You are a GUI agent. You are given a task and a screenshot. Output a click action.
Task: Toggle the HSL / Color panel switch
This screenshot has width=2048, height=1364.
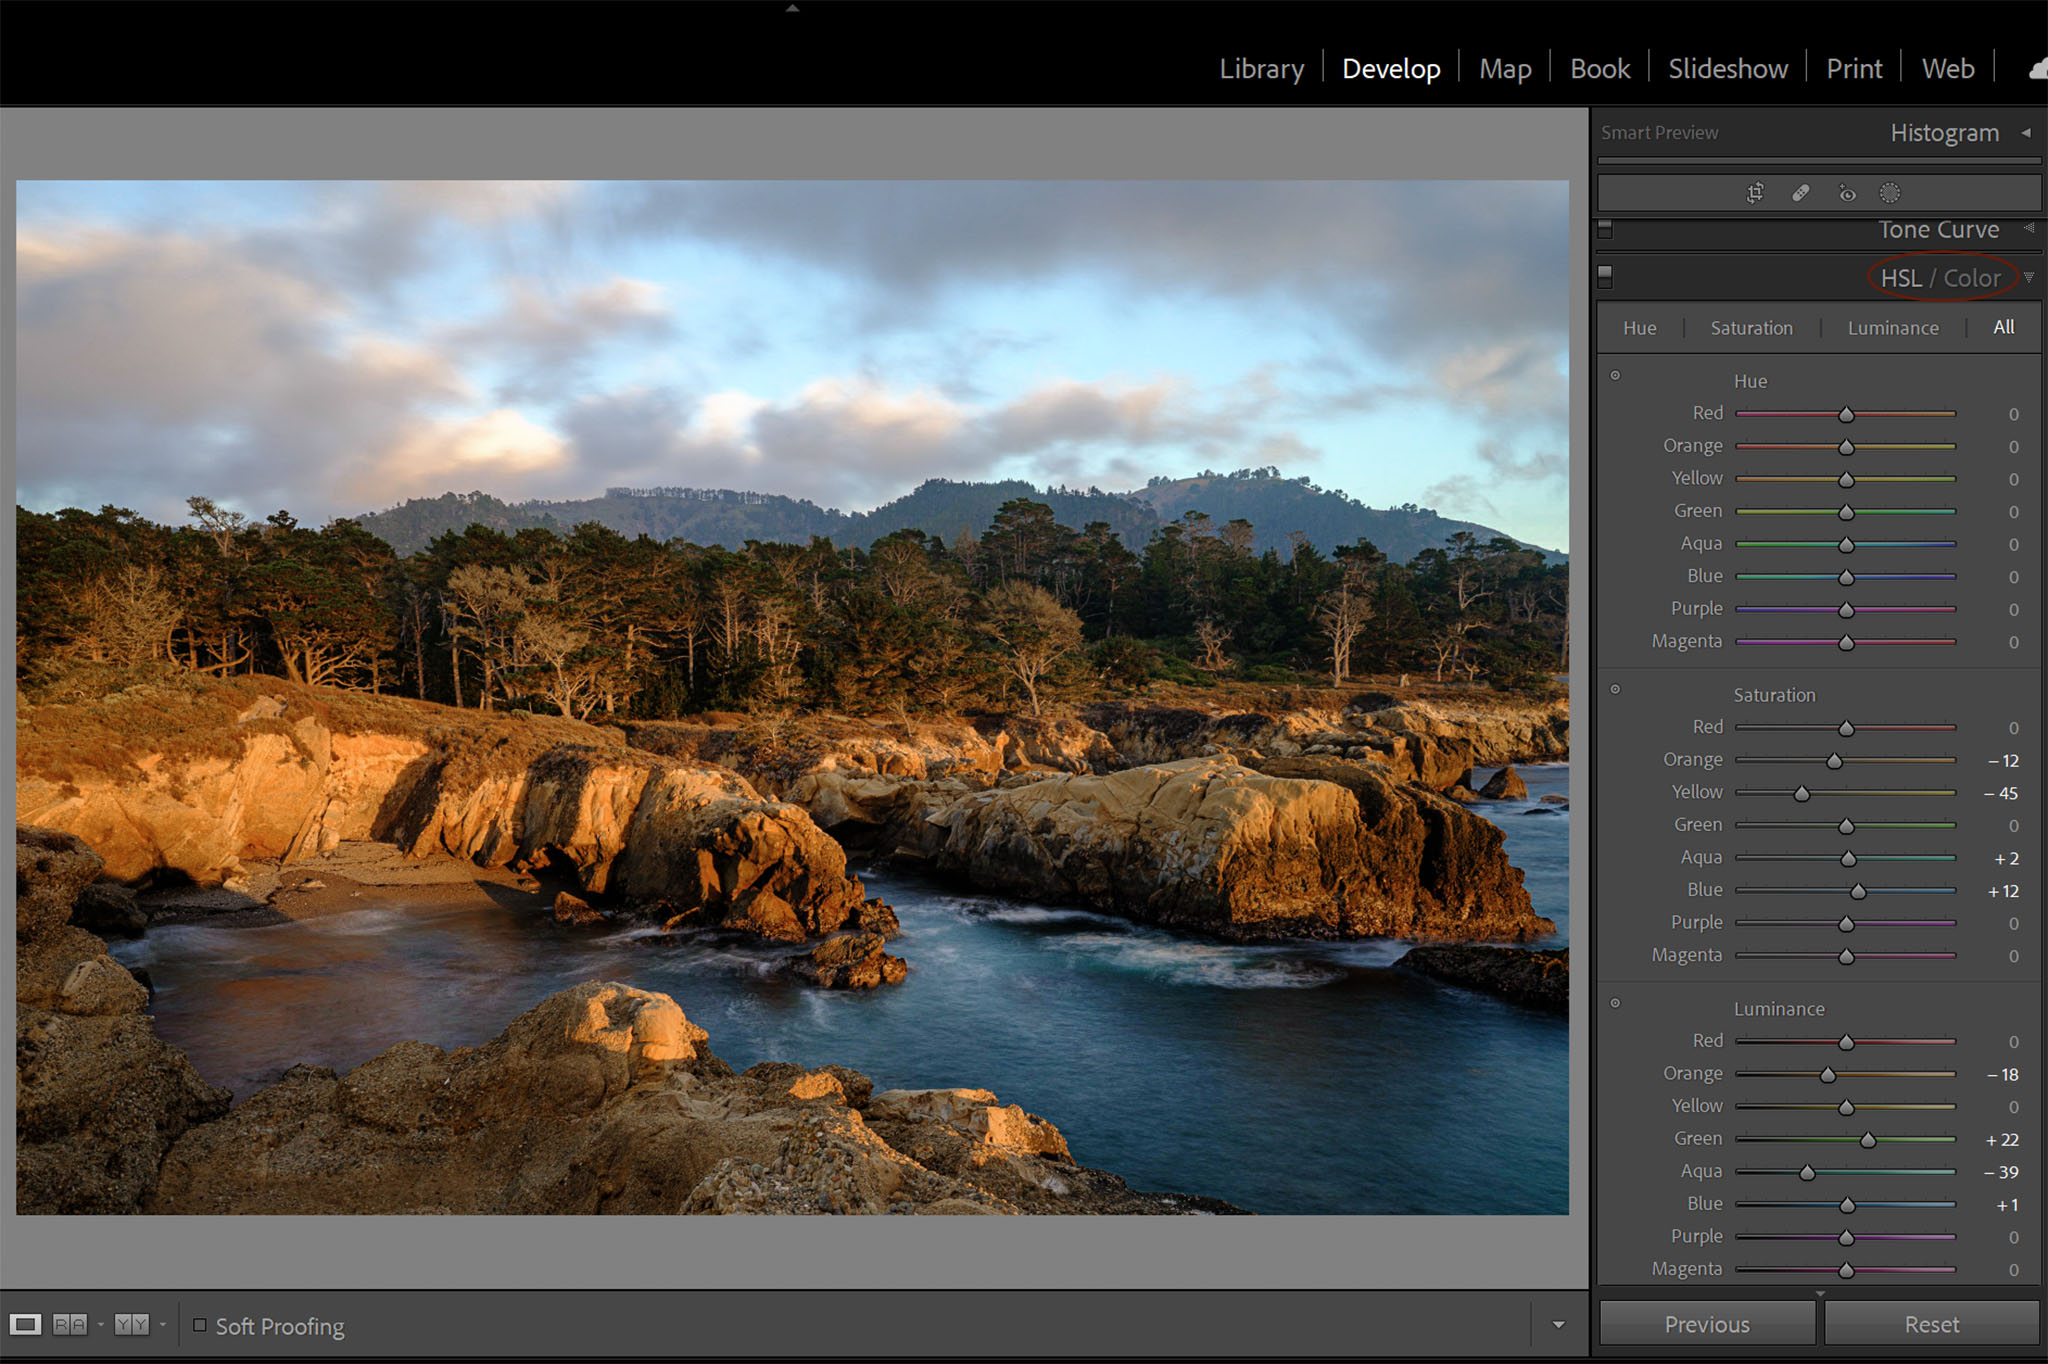click(x=1605, y=275)
